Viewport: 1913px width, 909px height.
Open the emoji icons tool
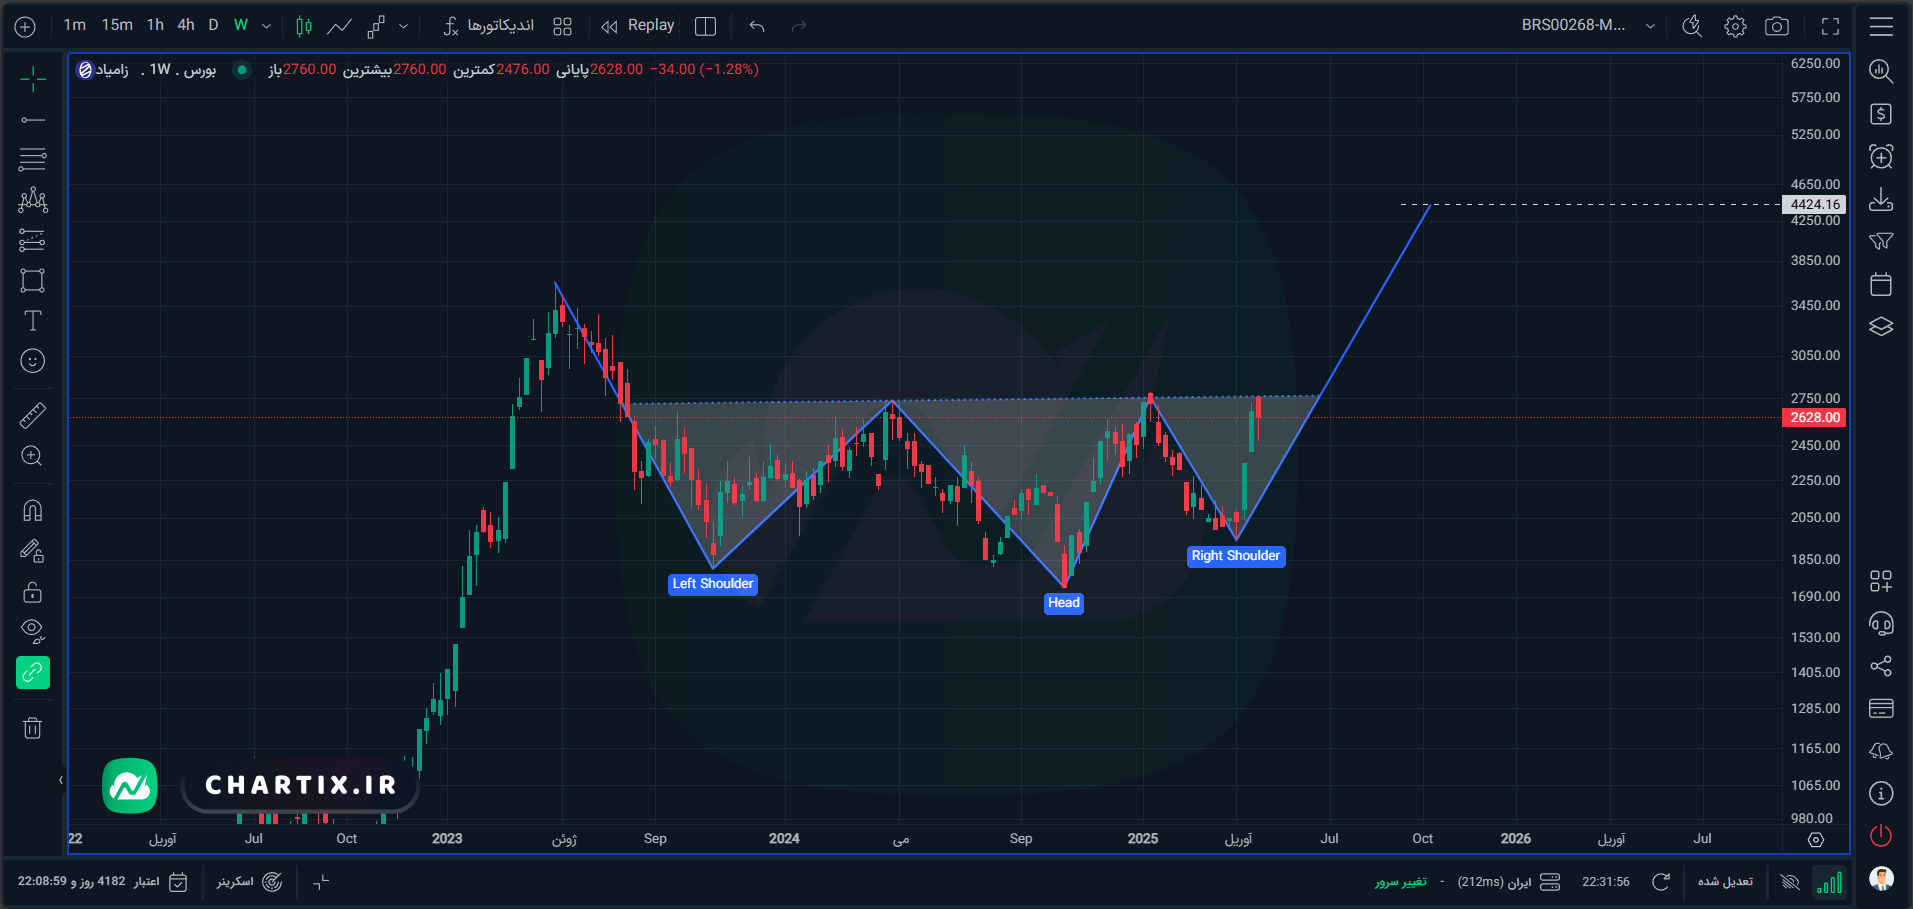32,361
